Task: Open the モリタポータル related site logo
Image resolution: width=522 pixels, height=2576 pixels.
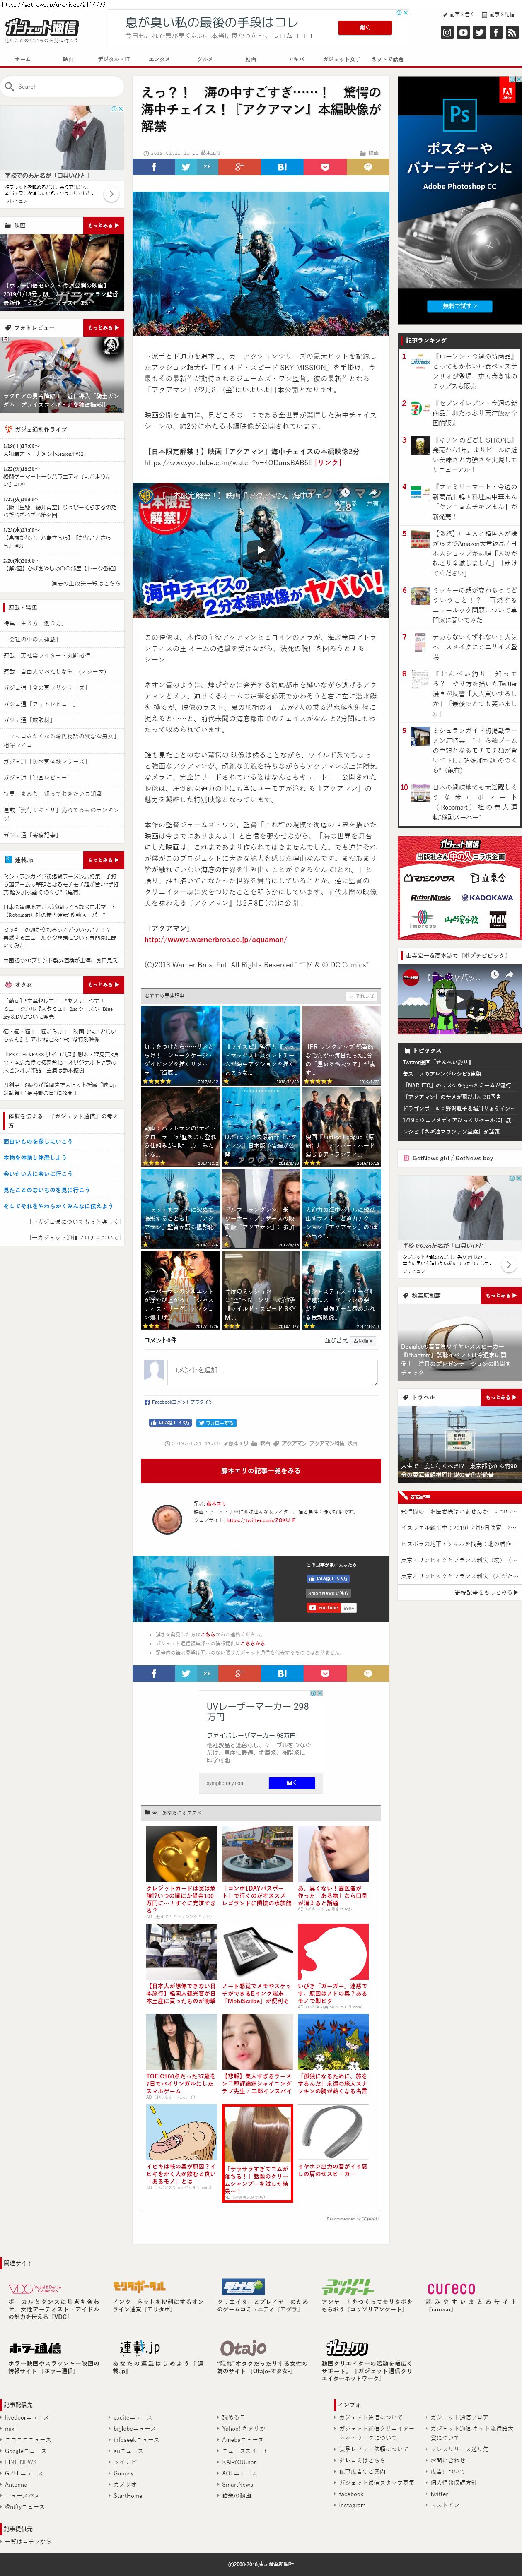Action: (x=139, y=2288)
